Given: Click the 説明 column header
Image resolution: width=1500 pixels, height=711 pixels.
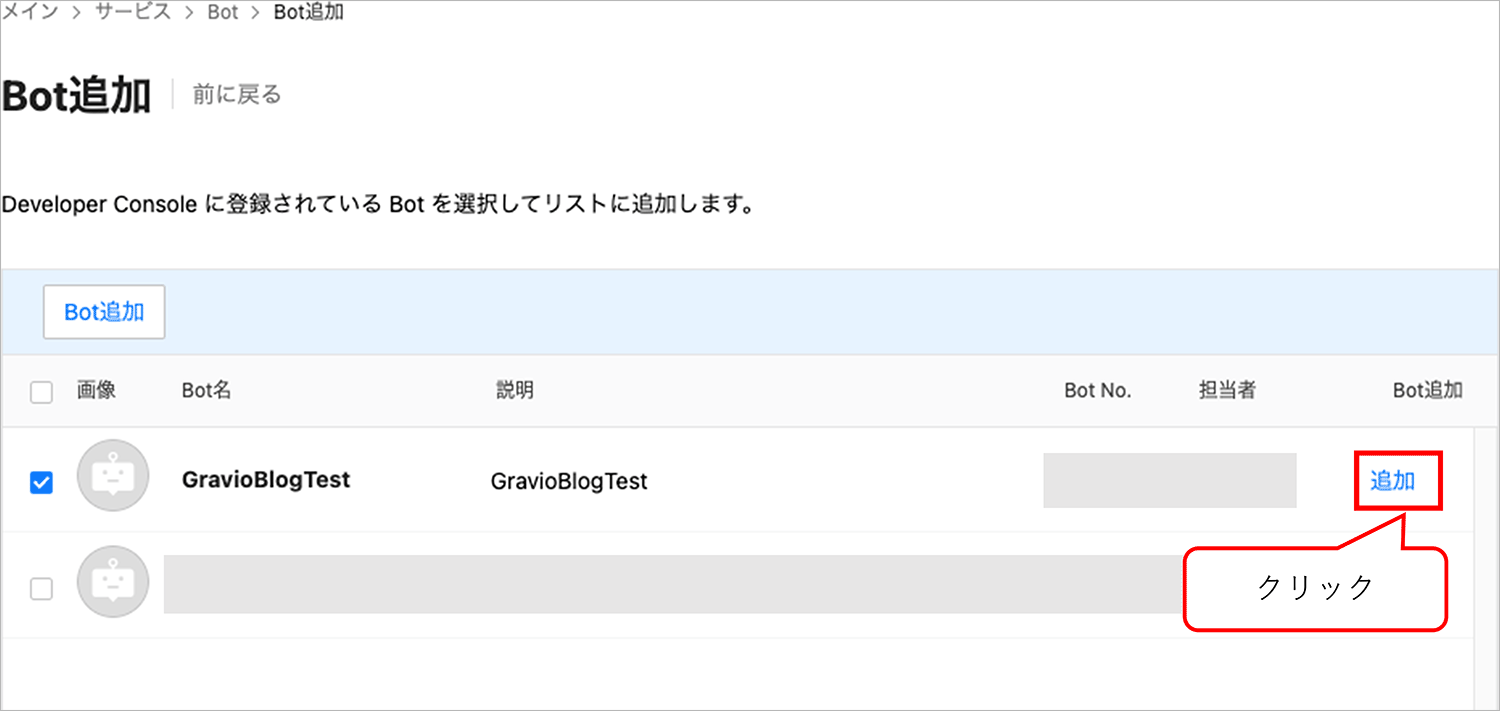Looking at the screenshot, I should pos(515,390).
